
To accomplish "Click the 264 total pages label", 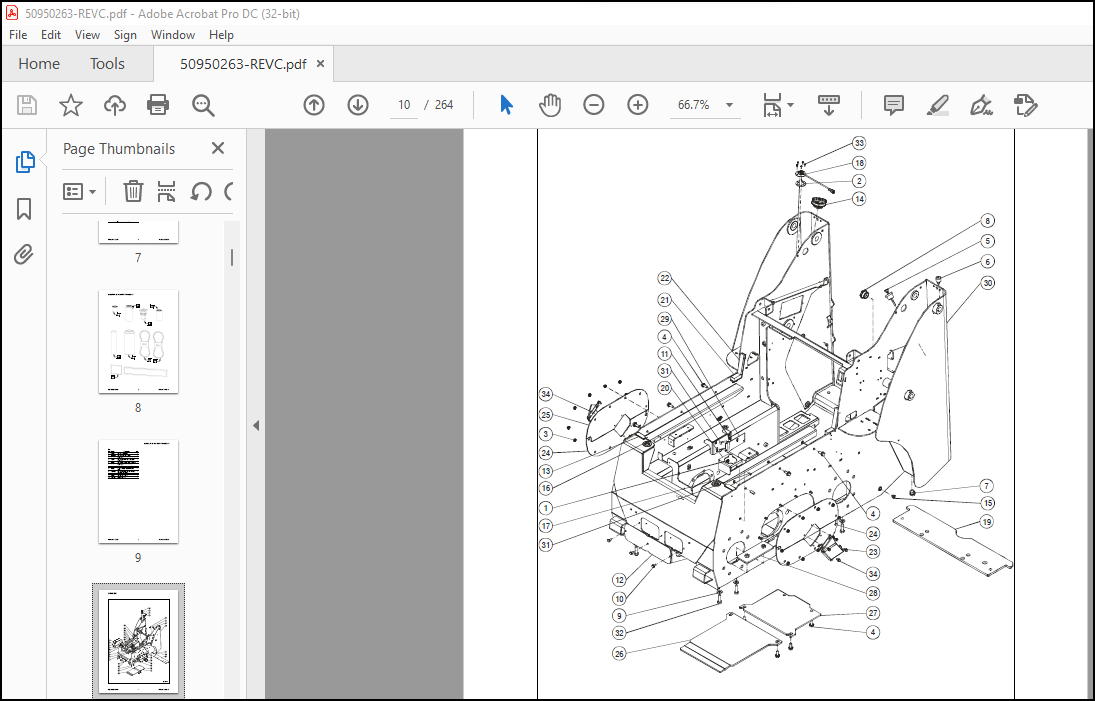I will click(443, 105).
